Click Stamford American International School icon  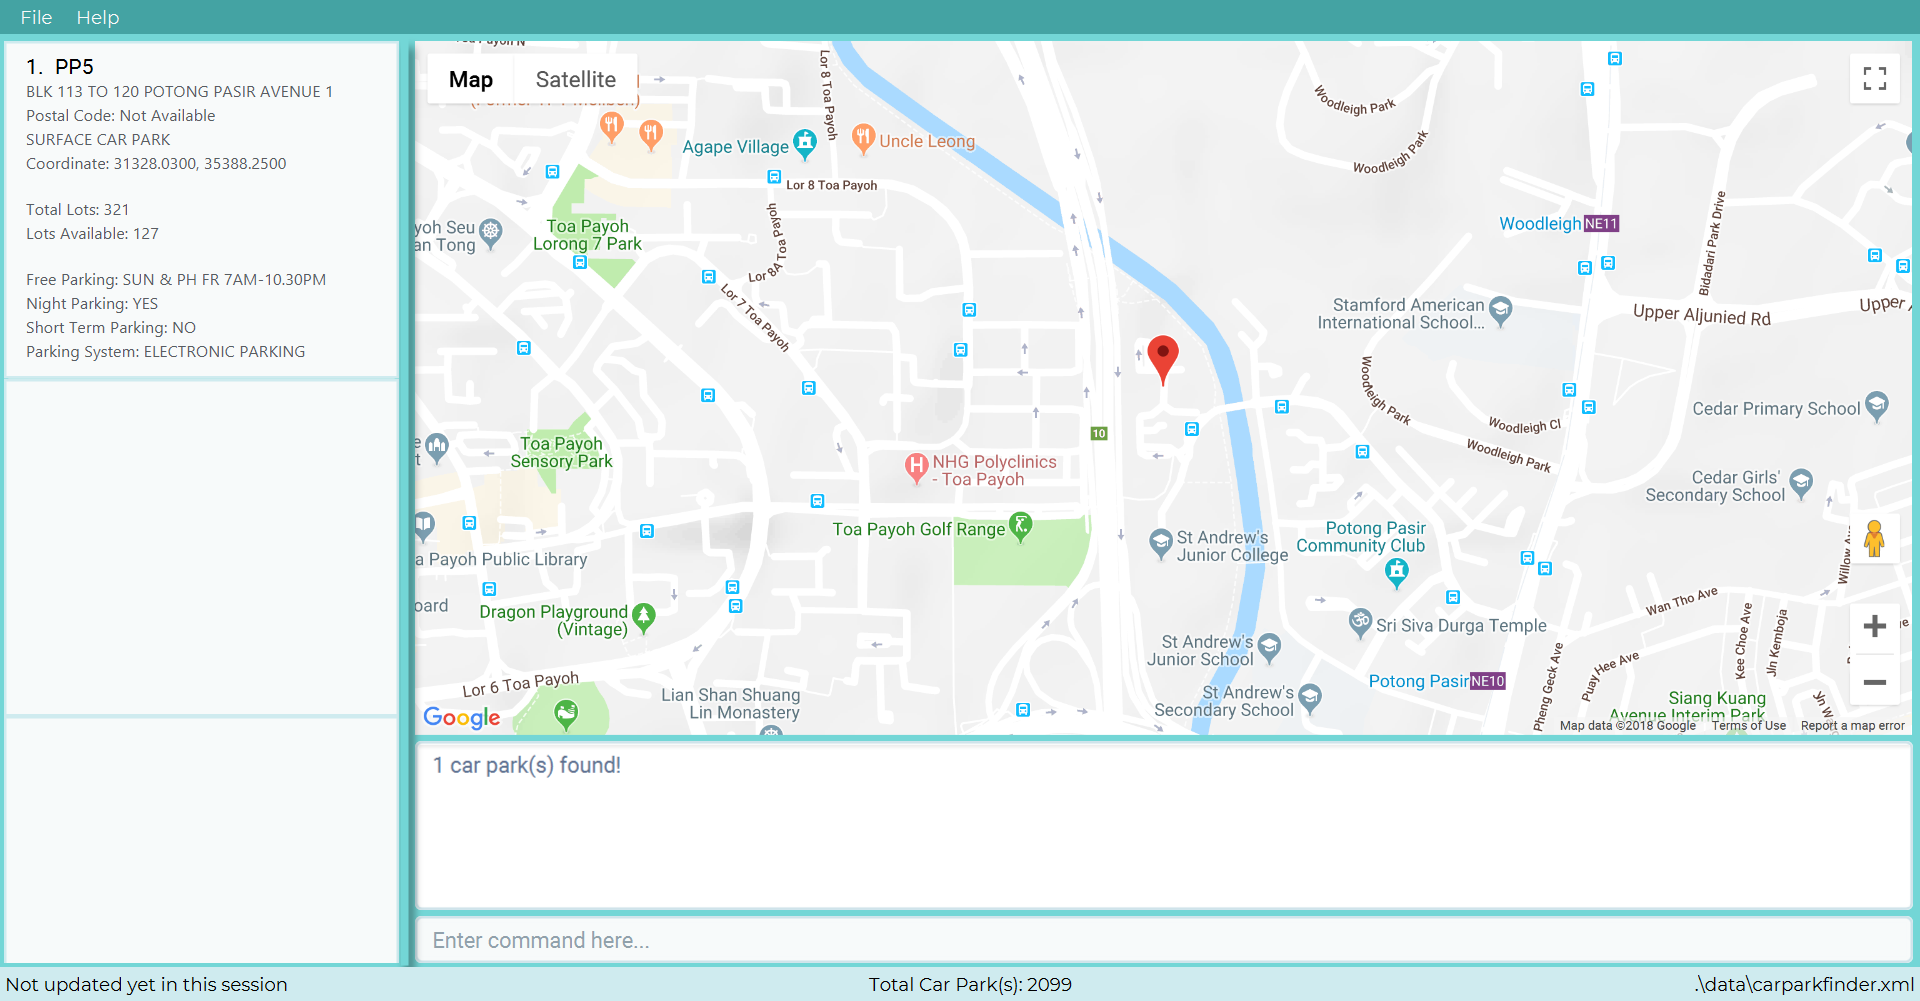pyautogui.click(x=1500, y=311)
